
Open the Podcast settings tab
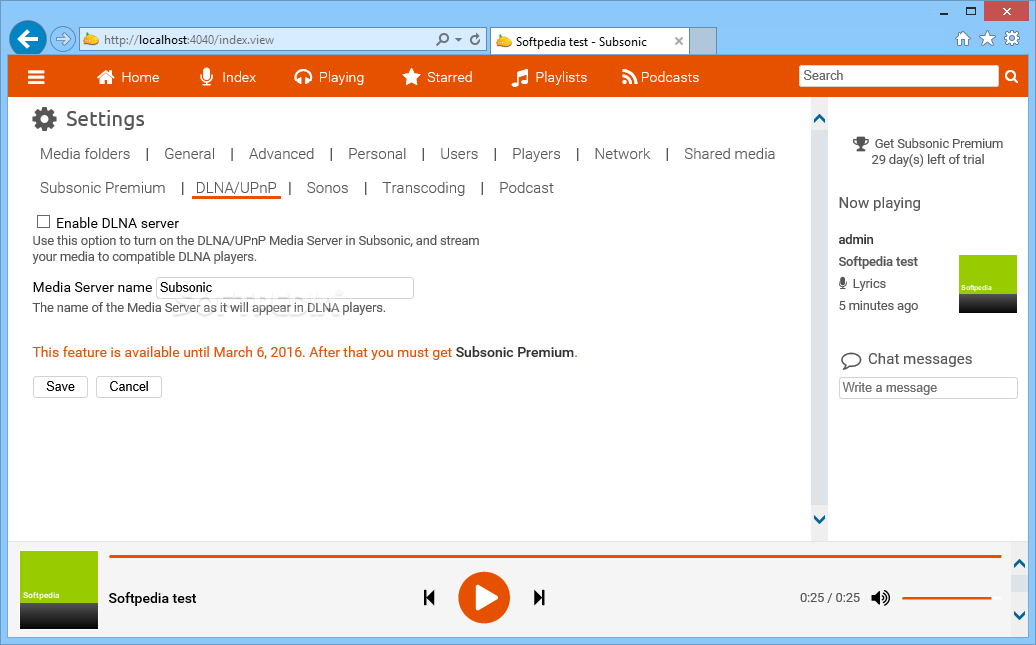coord(526,188)
